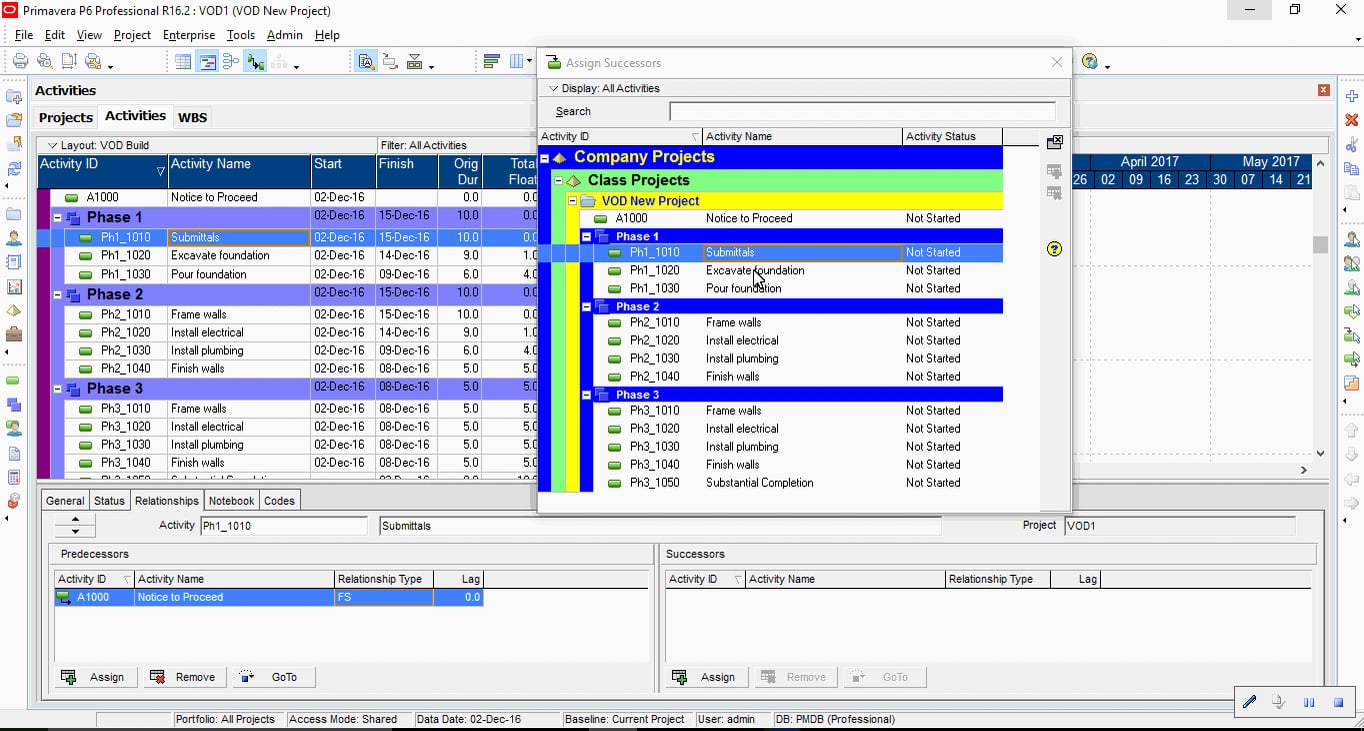Click the previous/next activity stepper
This screenshot has height=731, width=1364.
click(x=75, y=526)
